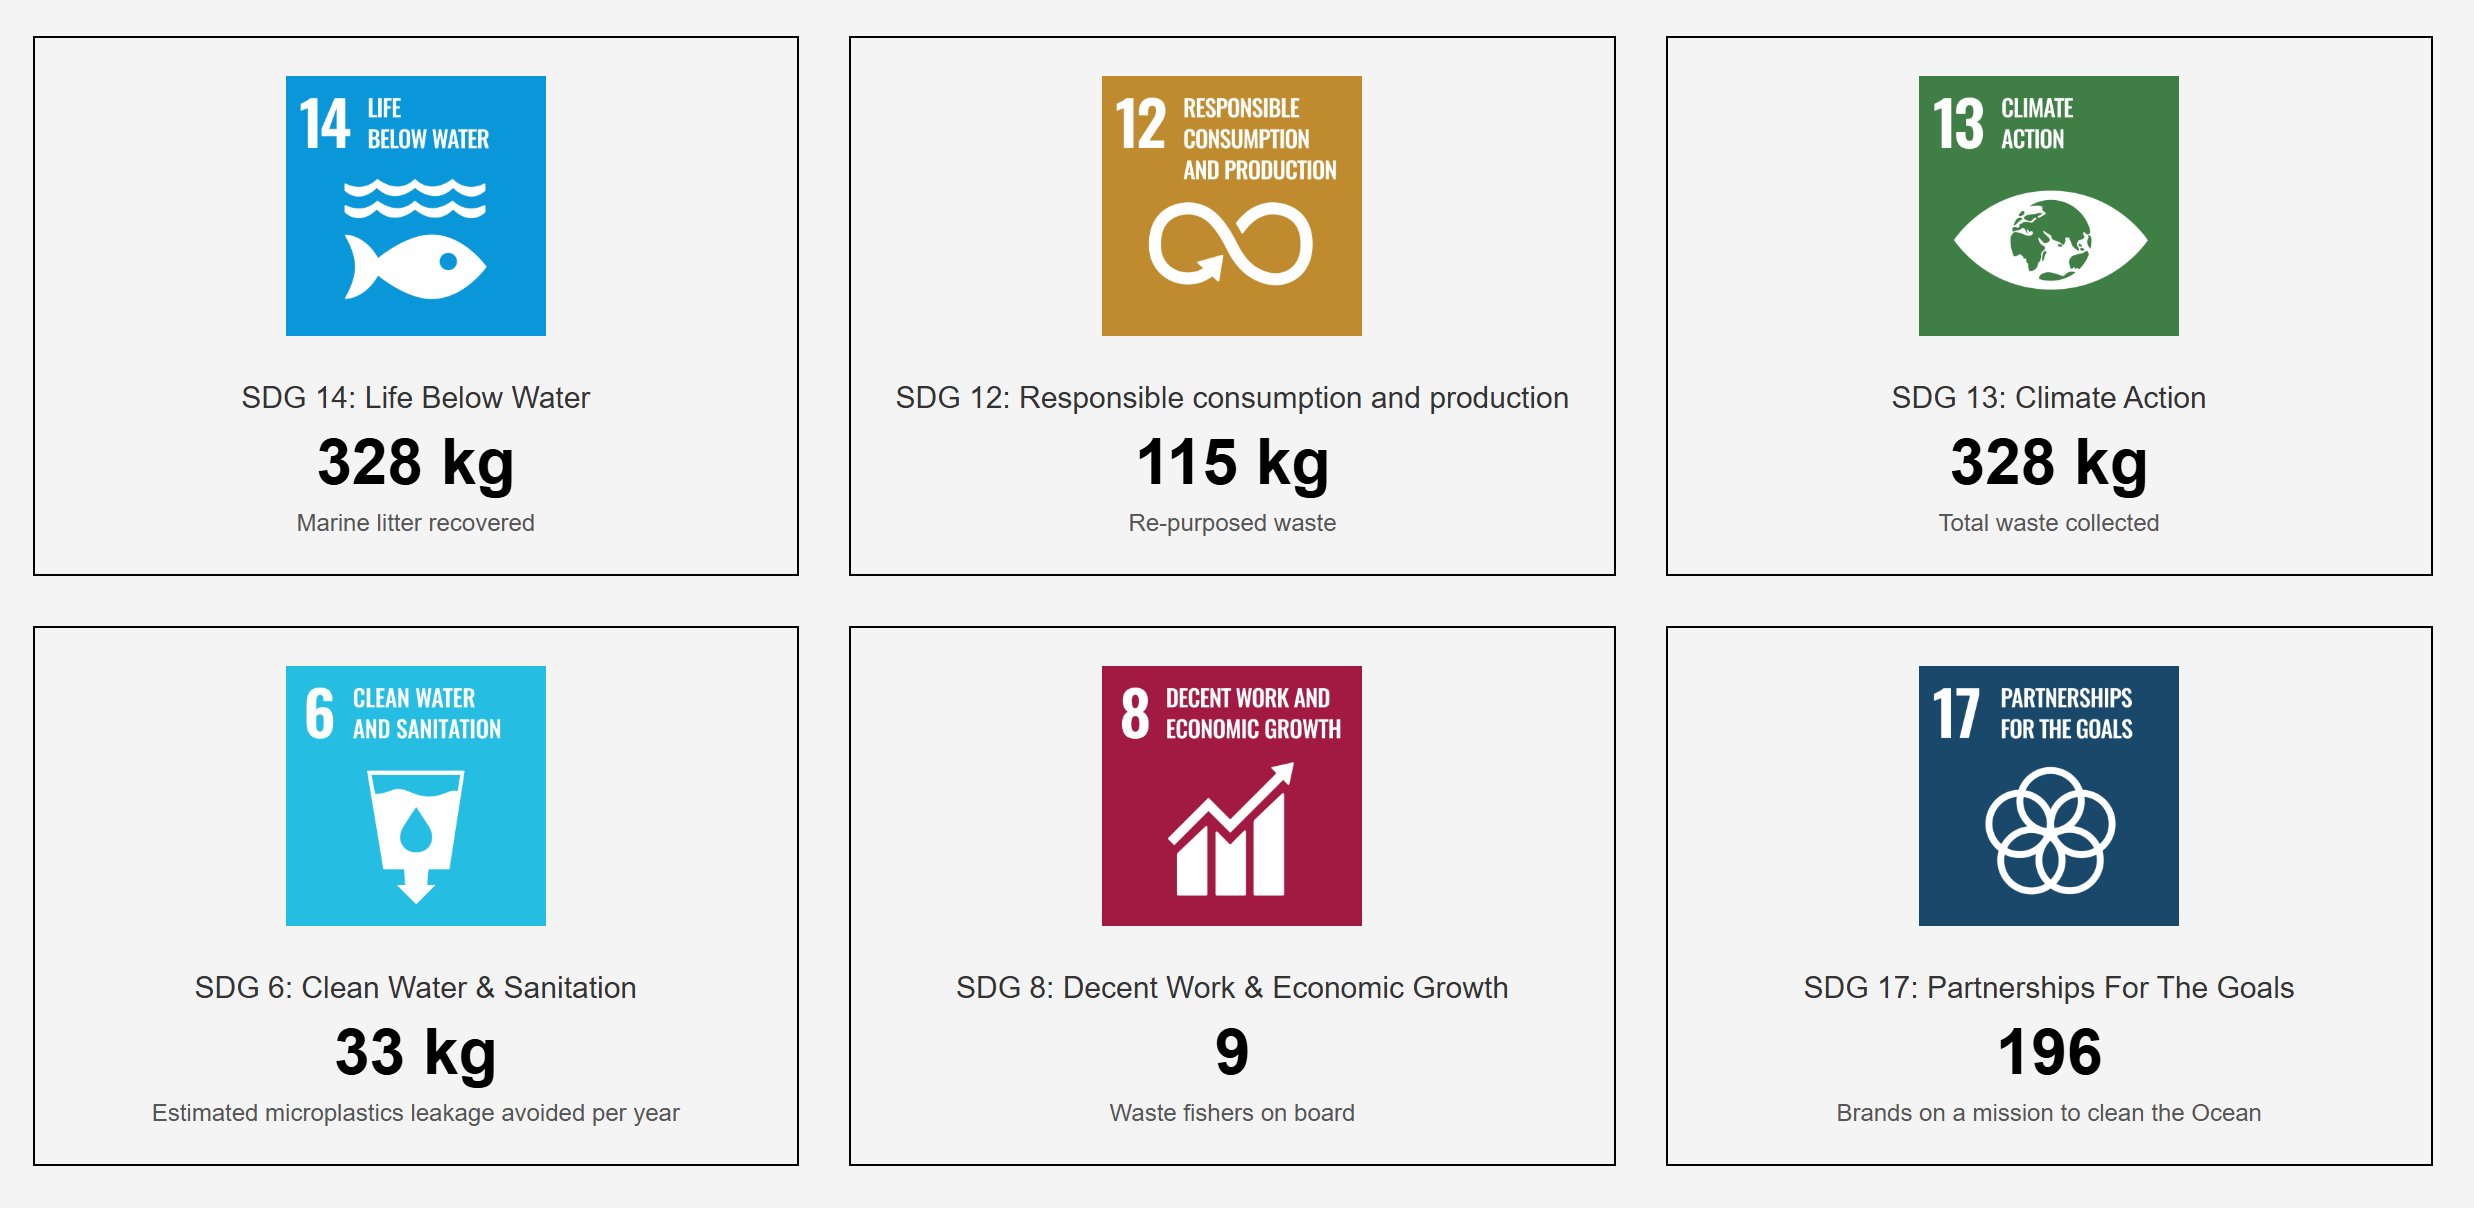Select the 'SDG 14: Life Below Water' title
Image resolution: width=2474 pixels, height=1208 pixels.
[416, 398]
